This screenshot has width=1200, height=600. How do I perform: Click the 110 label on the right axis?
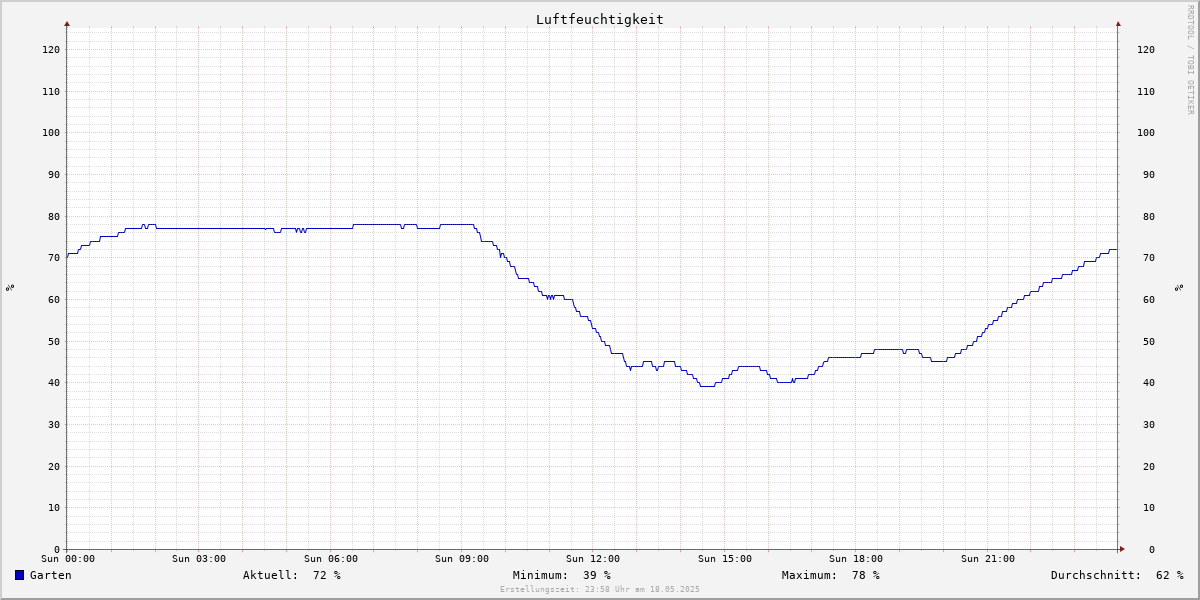coord(1146,91)
